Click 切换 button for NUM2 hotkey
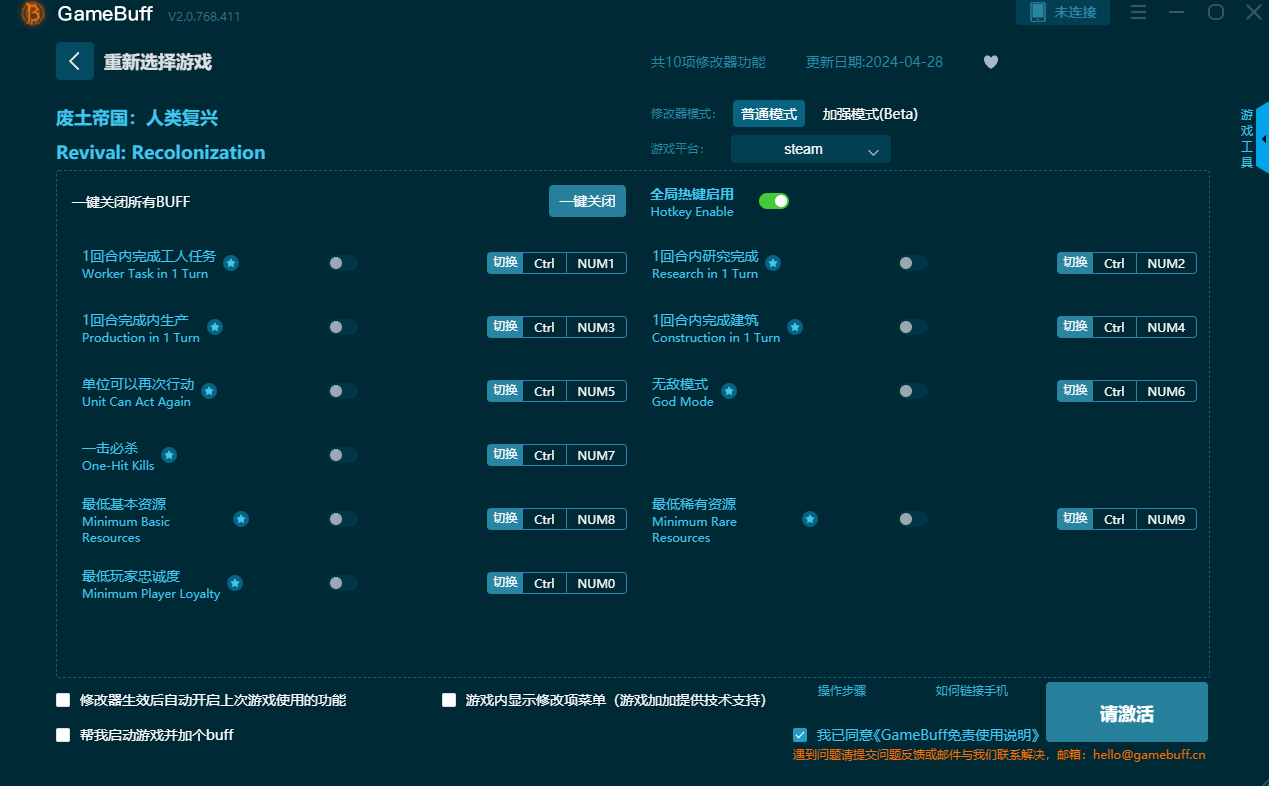 1075,263
